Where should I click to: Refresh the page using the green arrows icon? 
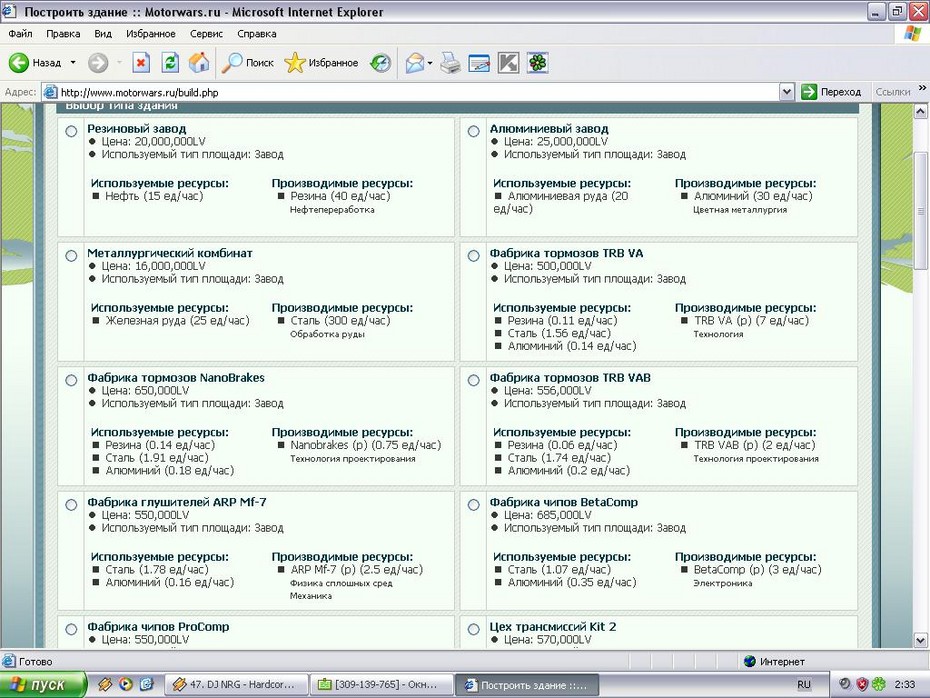pyautogui.click(x=170, y=62)
